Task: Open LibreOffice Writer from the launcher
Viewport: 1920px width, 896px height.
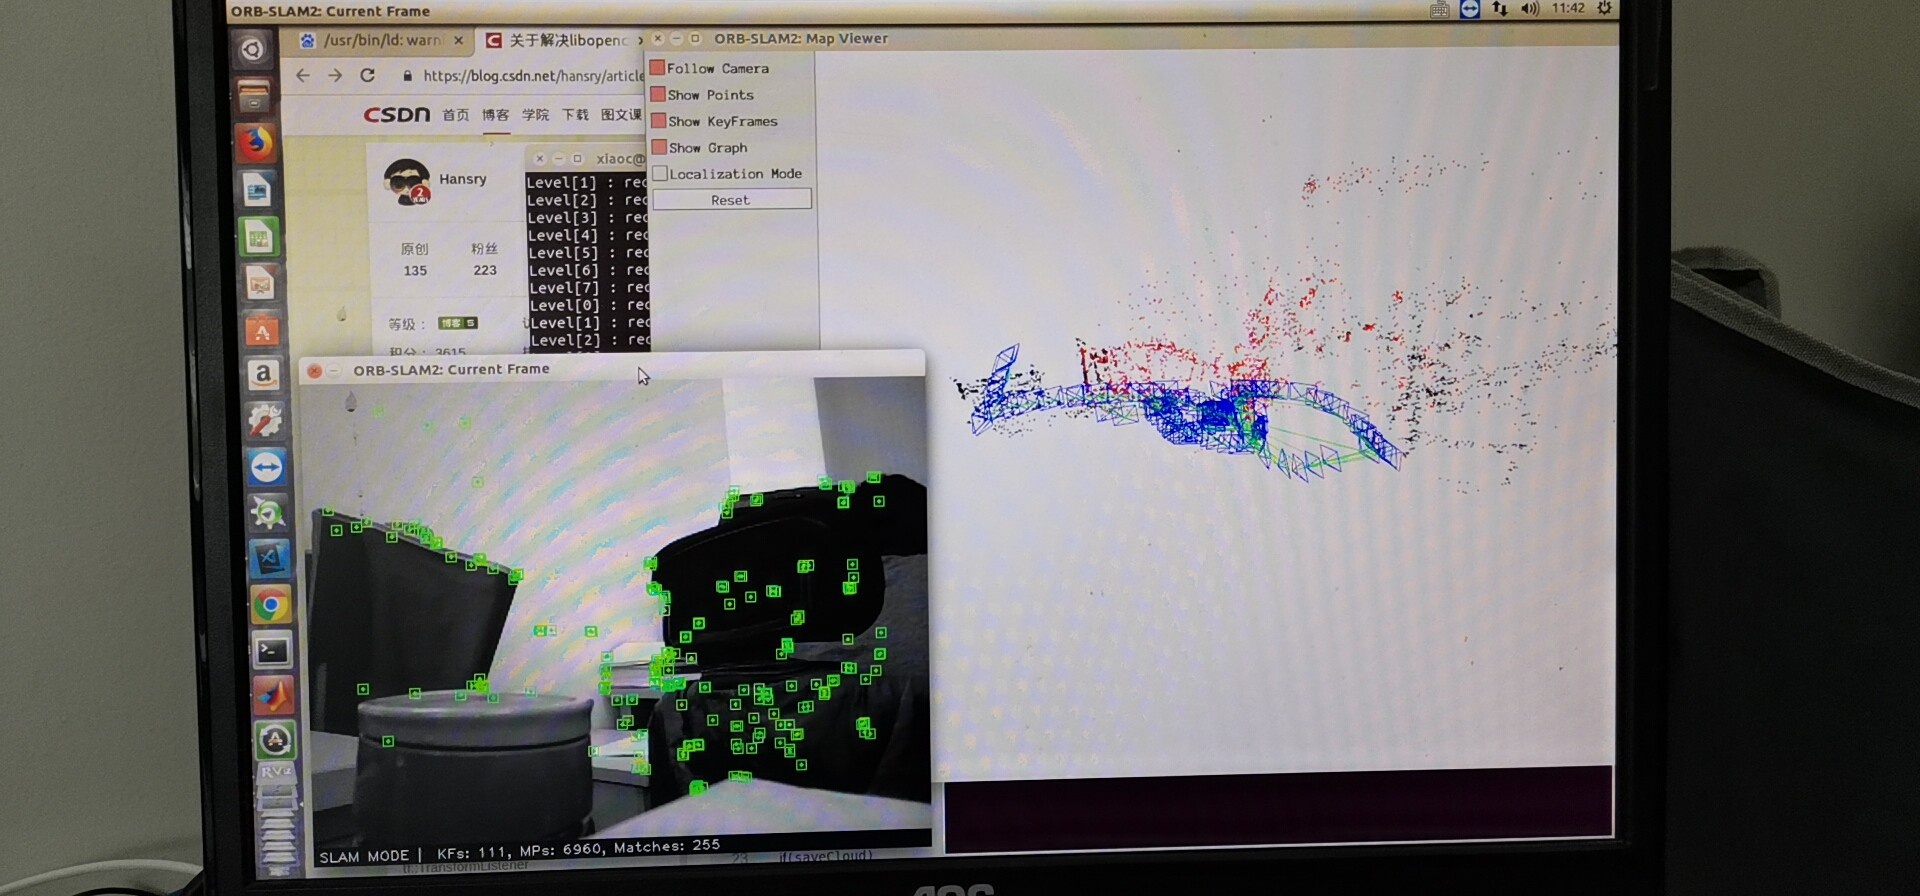Action: coord(257,189)
